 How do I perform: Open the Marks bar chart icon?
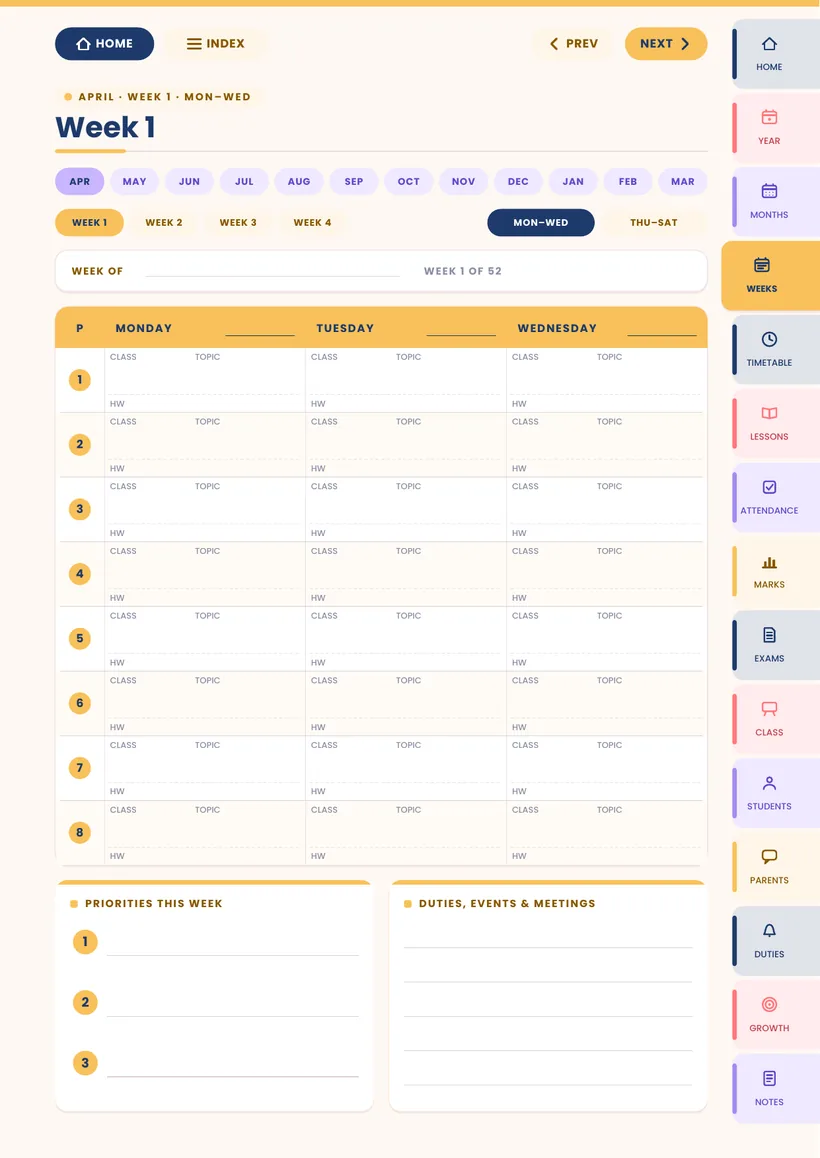click(x=769, y=562)
